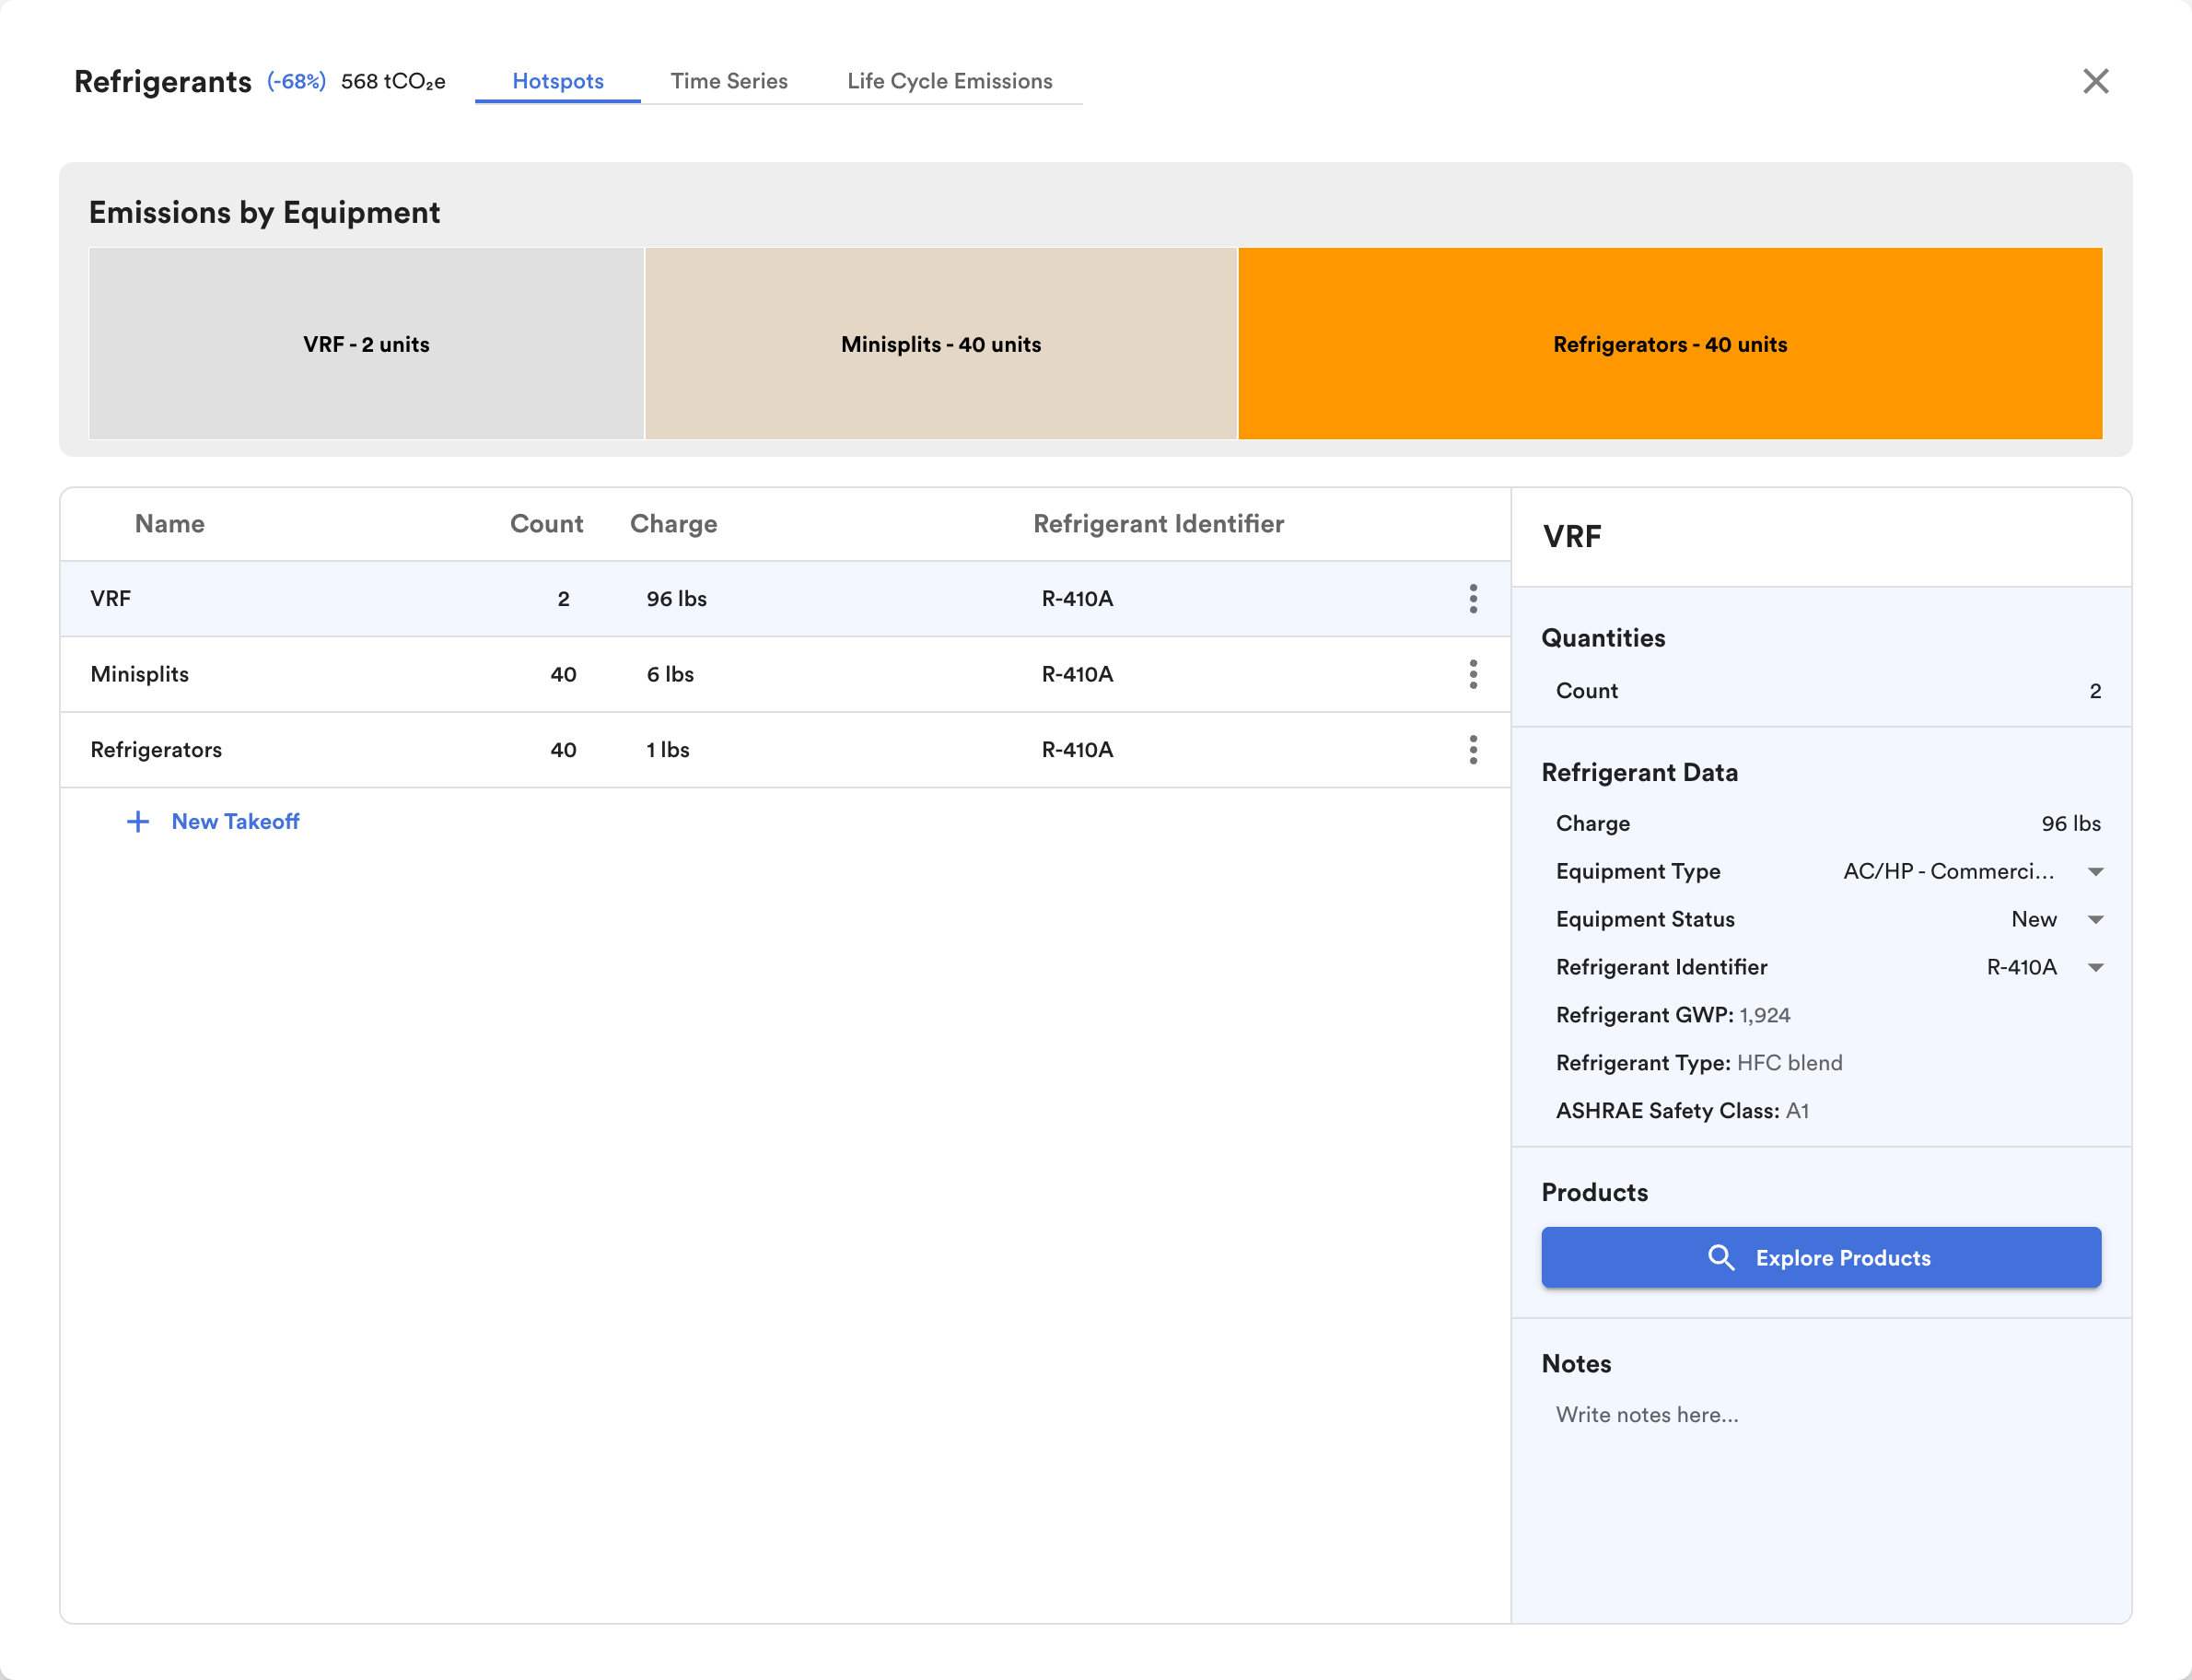This screenshot has height=1680, width=2192.
Task: Close the Refrigerants dialog
Action: click(2095, 81)
